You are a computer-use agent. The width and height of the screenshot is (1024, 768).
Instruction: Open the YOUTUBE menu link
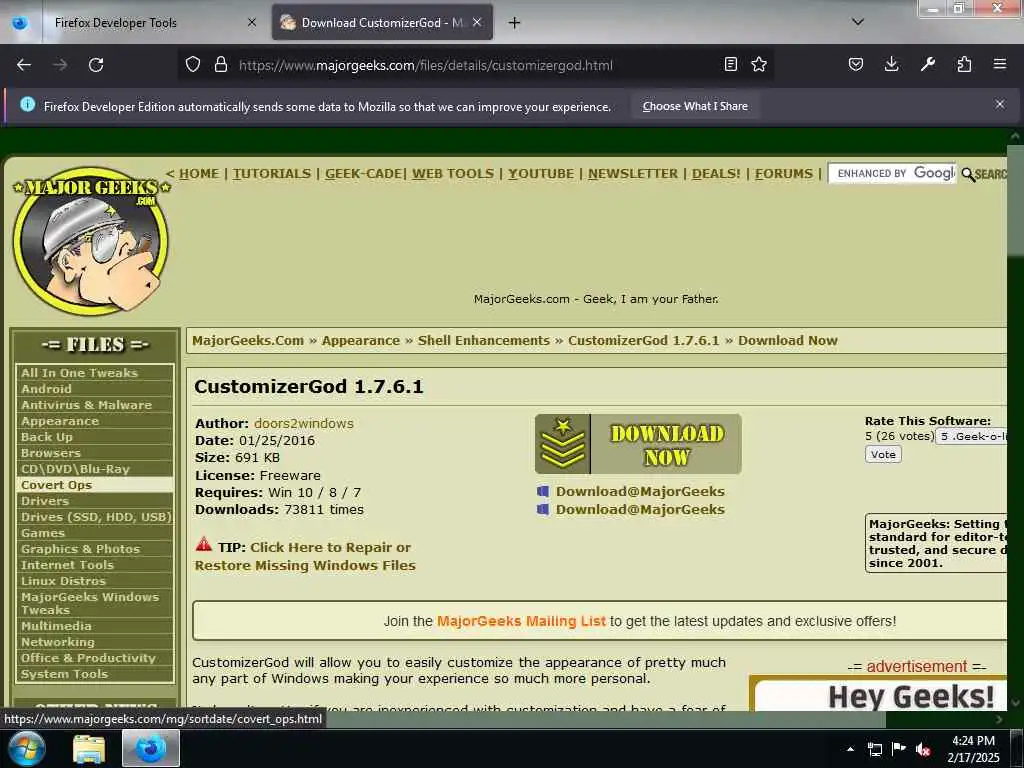click(x=541, y=174)
